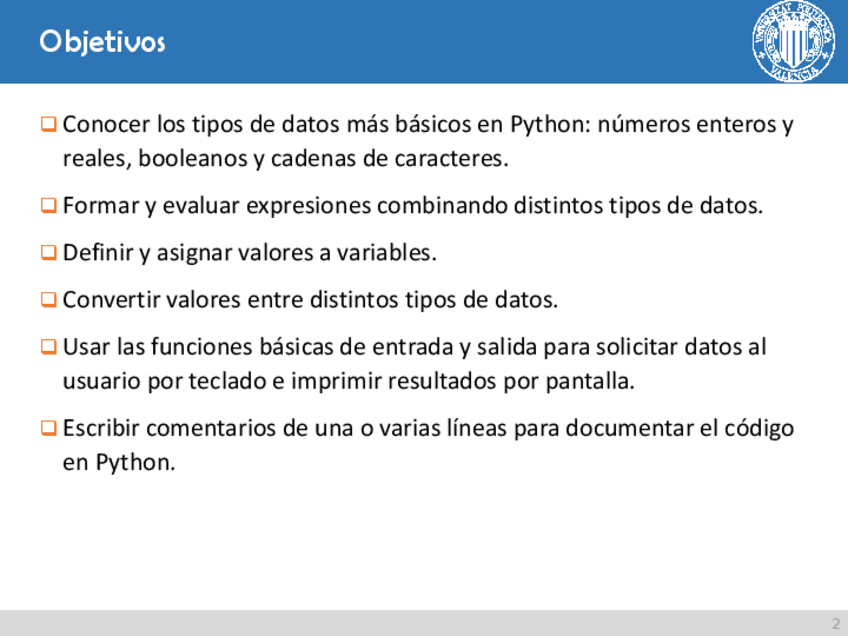
Task: Select the bullet marker before "Convertir valores"
Action: pos(49,300)
